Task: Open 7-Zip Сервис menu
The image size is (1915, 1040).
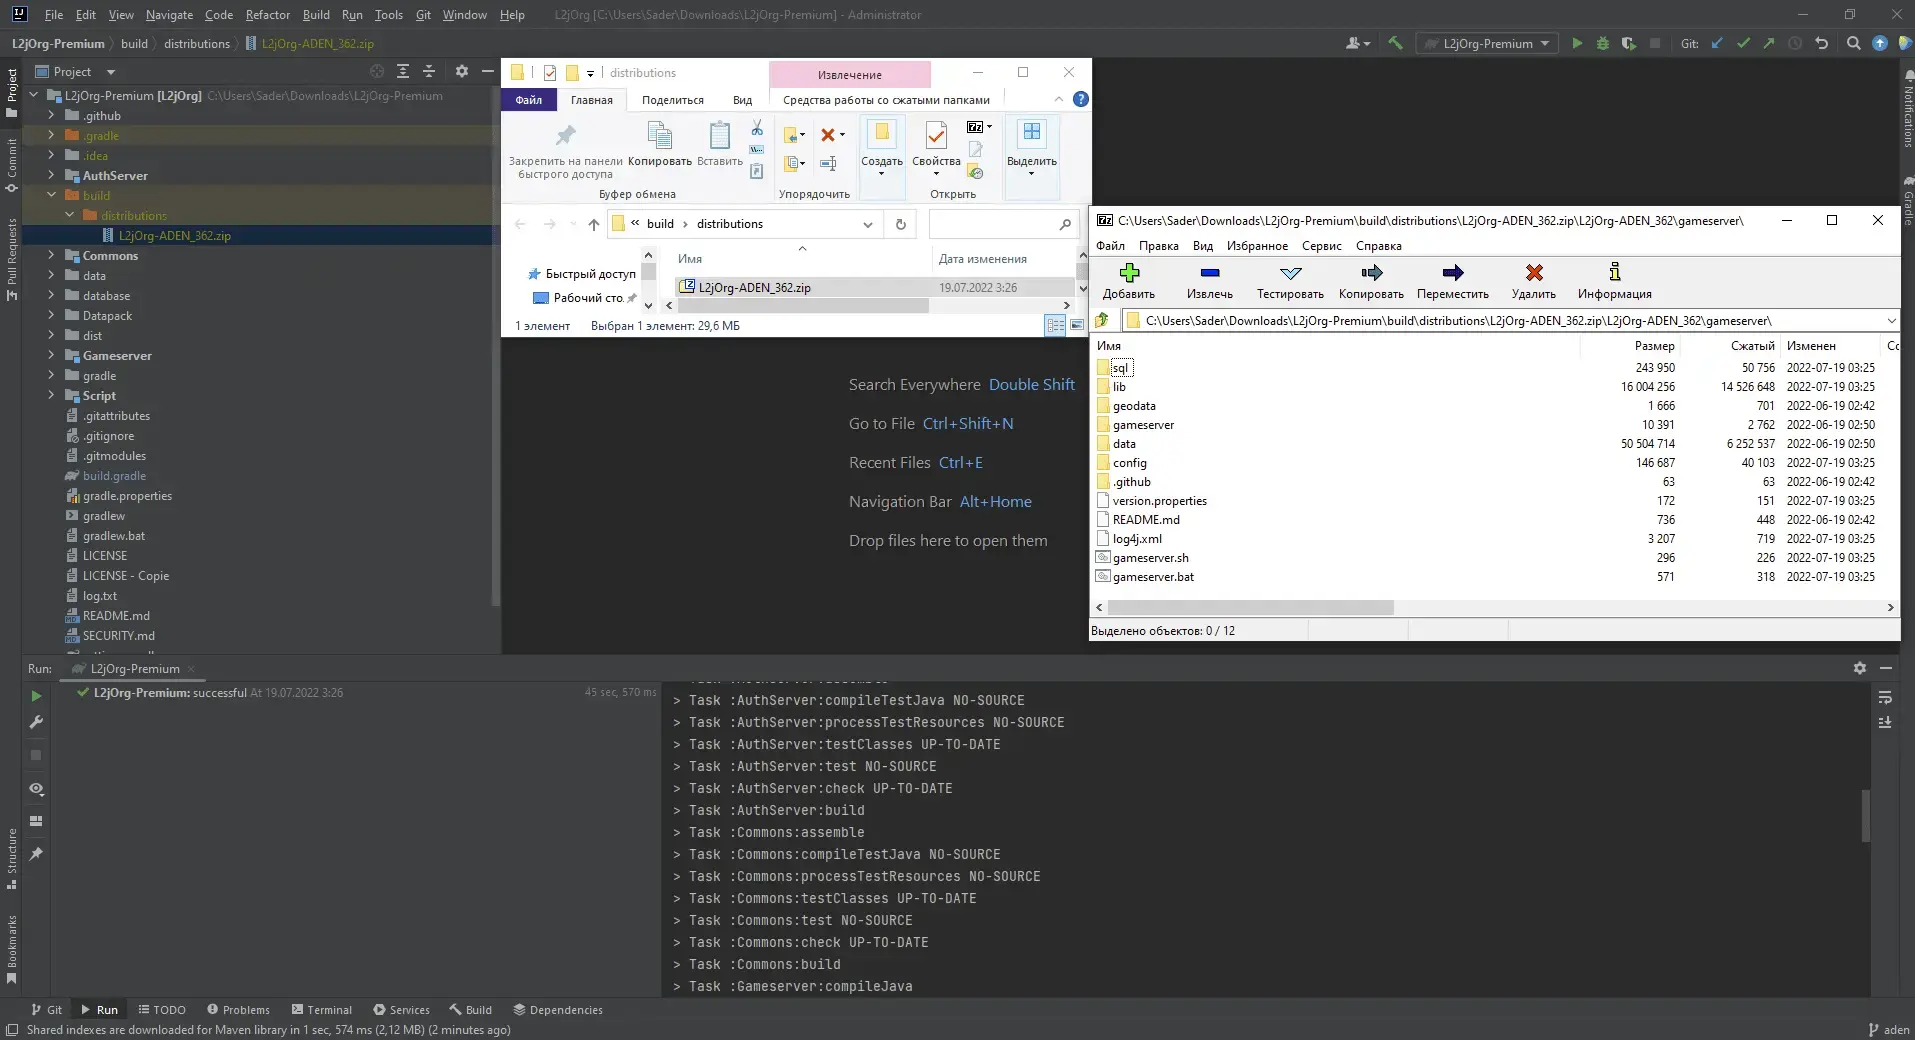Action: click(x=1321, y=246)
